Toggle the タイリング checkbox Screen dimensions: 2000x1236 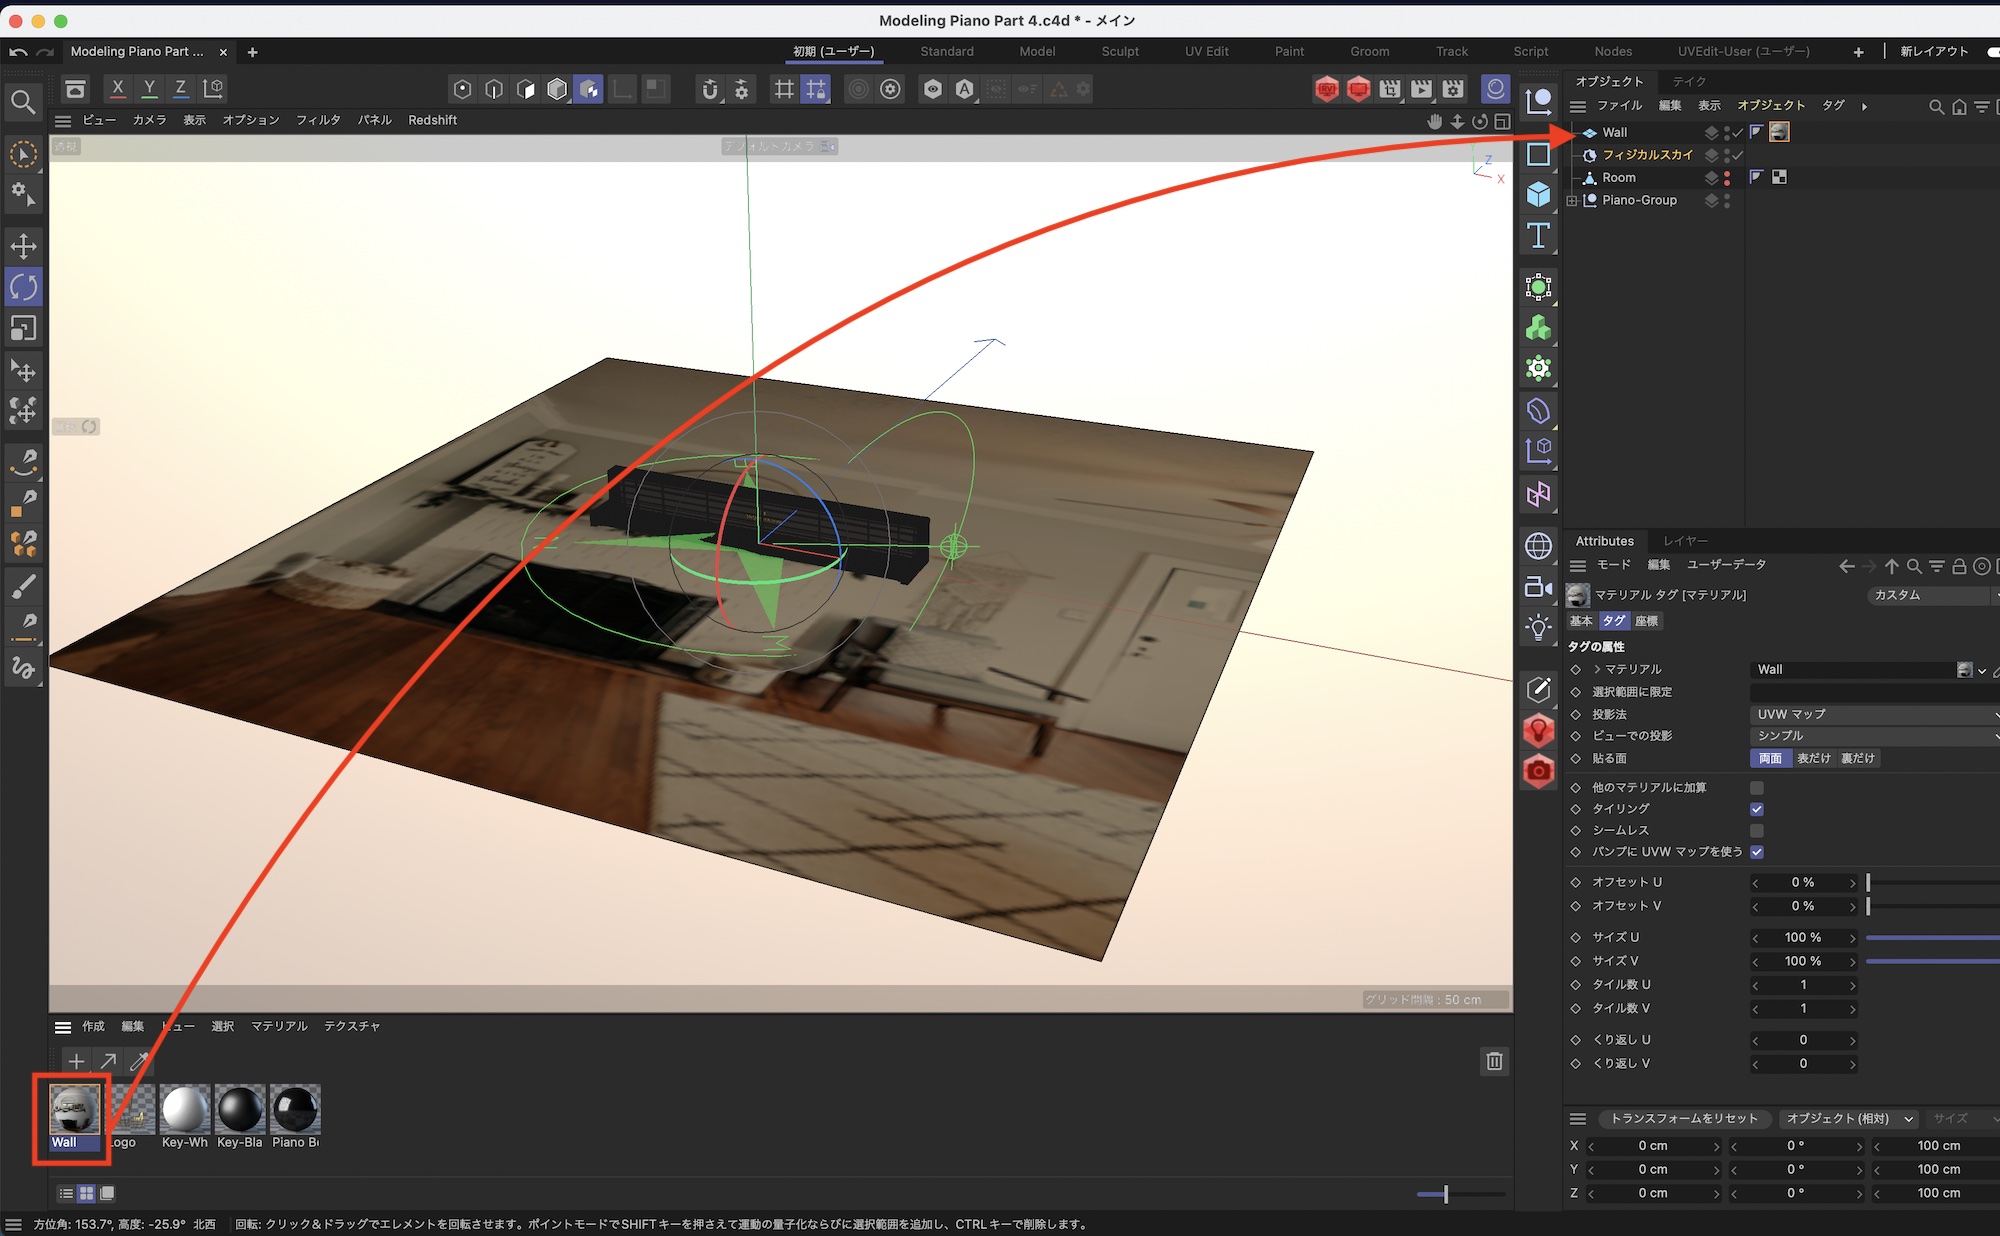pos(1757,809)
